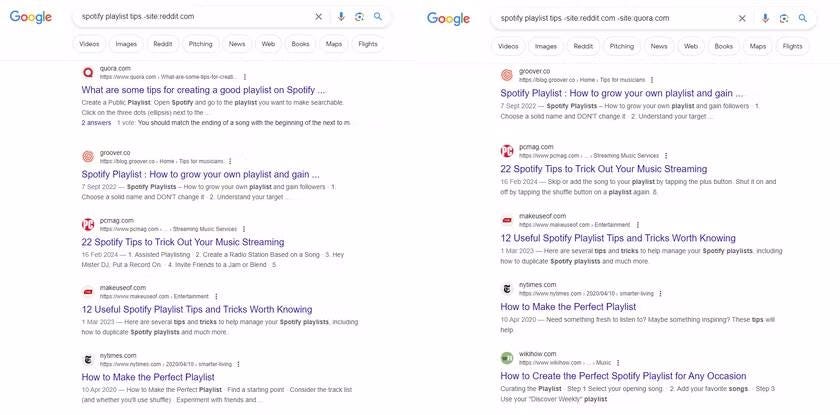Click the PCMag favicon in left results
The image size is (840, 415).
[x=88, y=224]
